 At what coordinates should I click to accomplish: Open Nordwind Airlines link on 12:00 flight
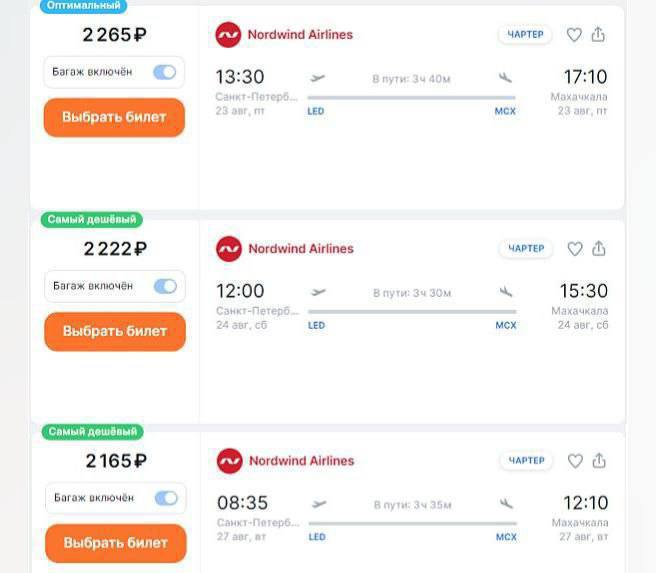300,249
